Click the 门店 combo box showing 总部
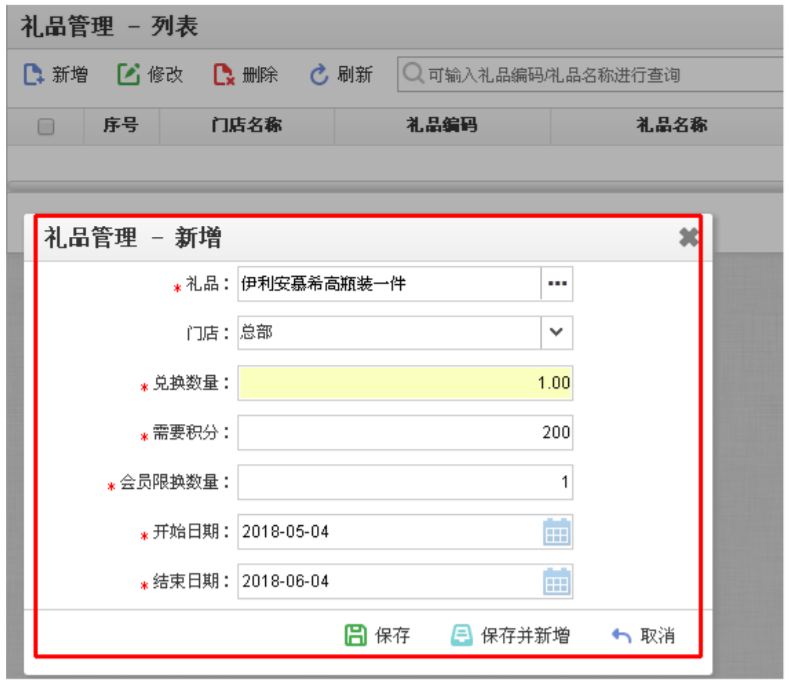The width and height of the screenshot is (789, 682). click(x=389, y=333)
